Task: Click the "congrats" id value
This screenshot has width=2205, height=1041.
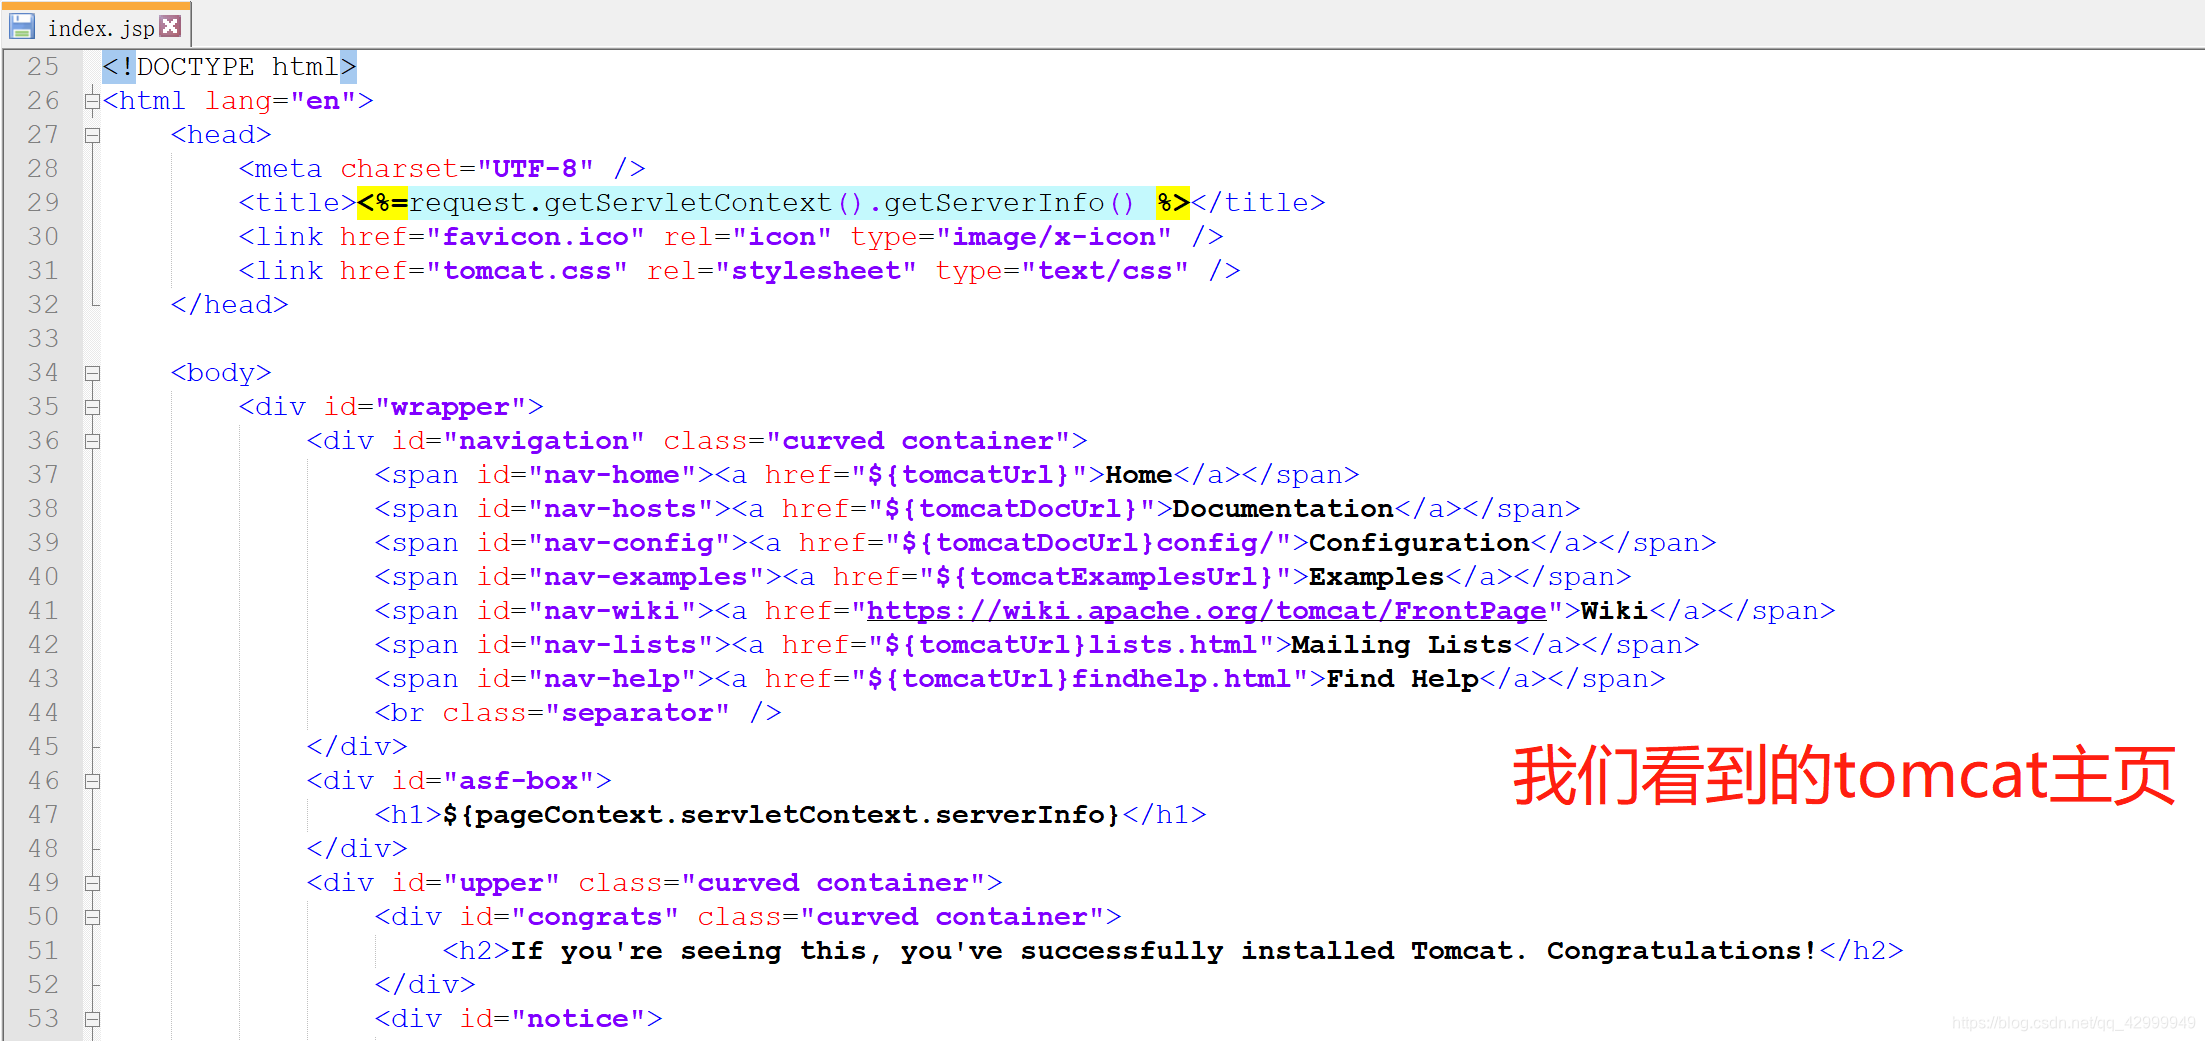Action: 594,917
